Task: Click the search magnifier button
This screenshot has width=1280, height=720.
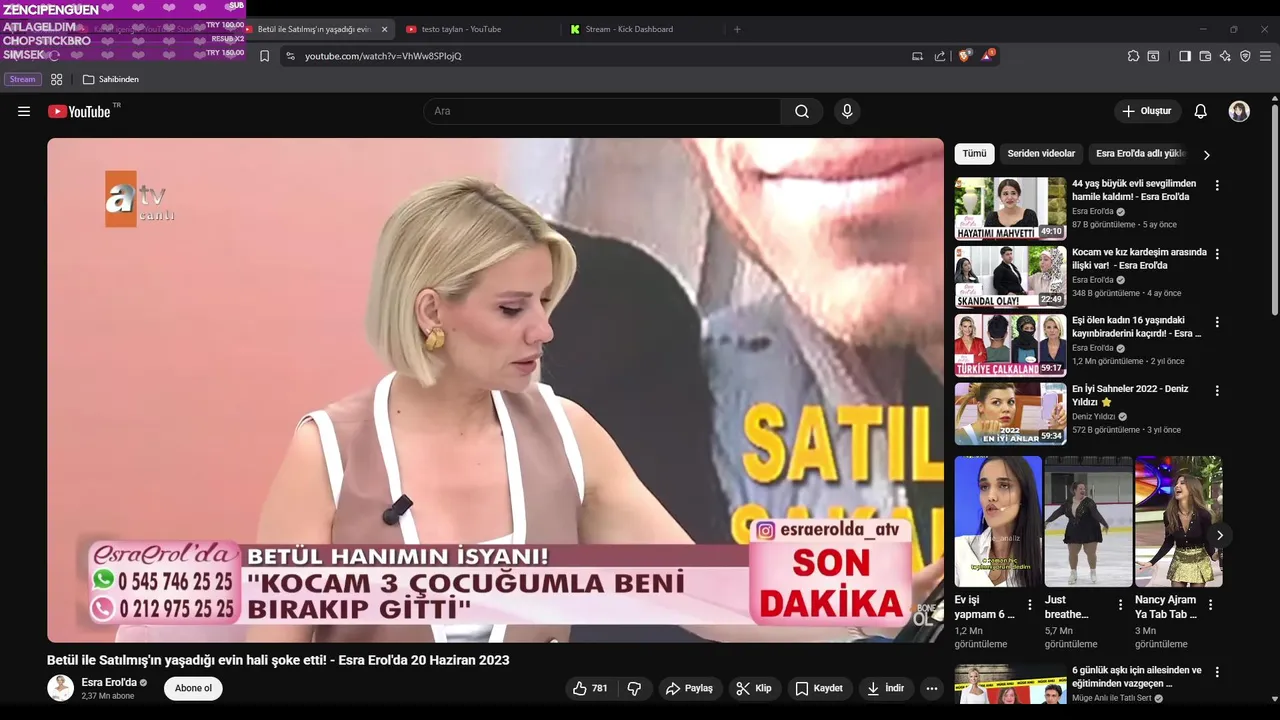Action: pyautogui.click(x=802, y=111)
